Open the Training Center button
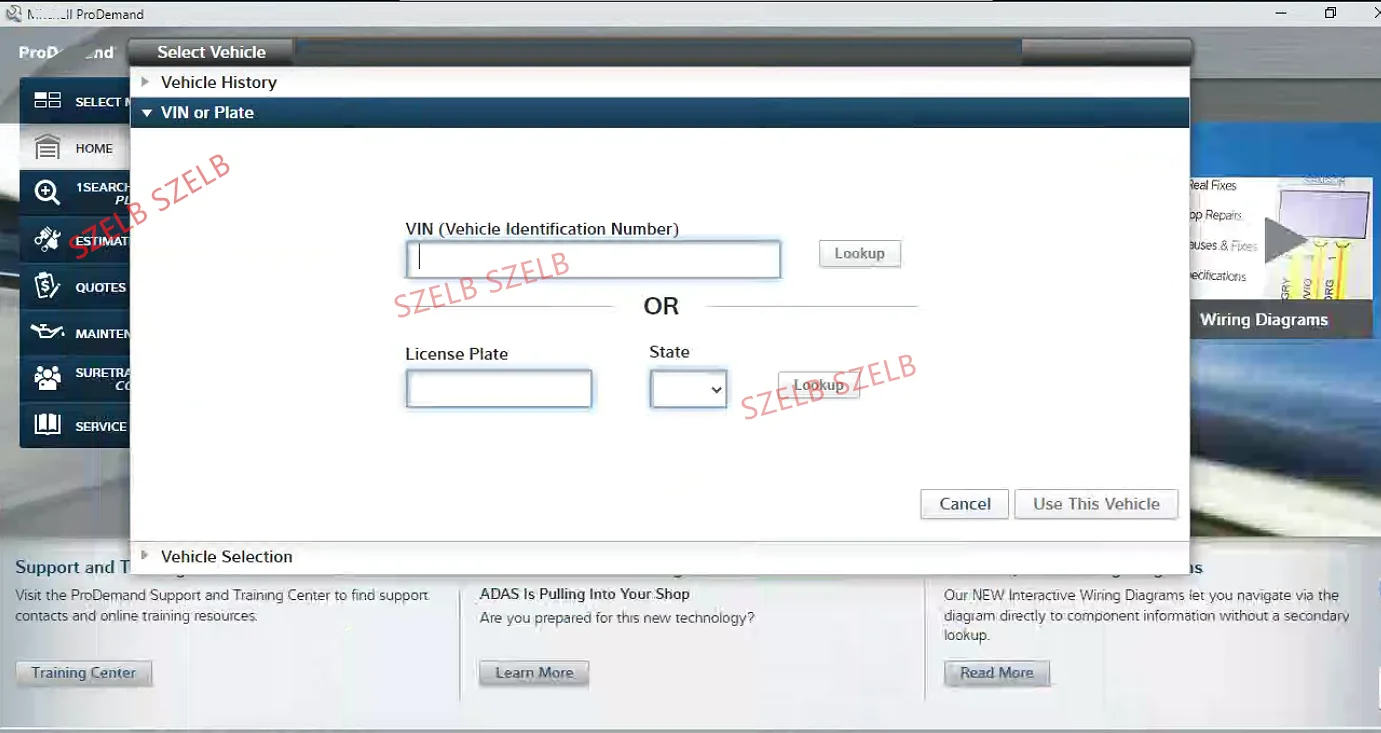This screenshot has width=1381, height=733. pos(84,673)
